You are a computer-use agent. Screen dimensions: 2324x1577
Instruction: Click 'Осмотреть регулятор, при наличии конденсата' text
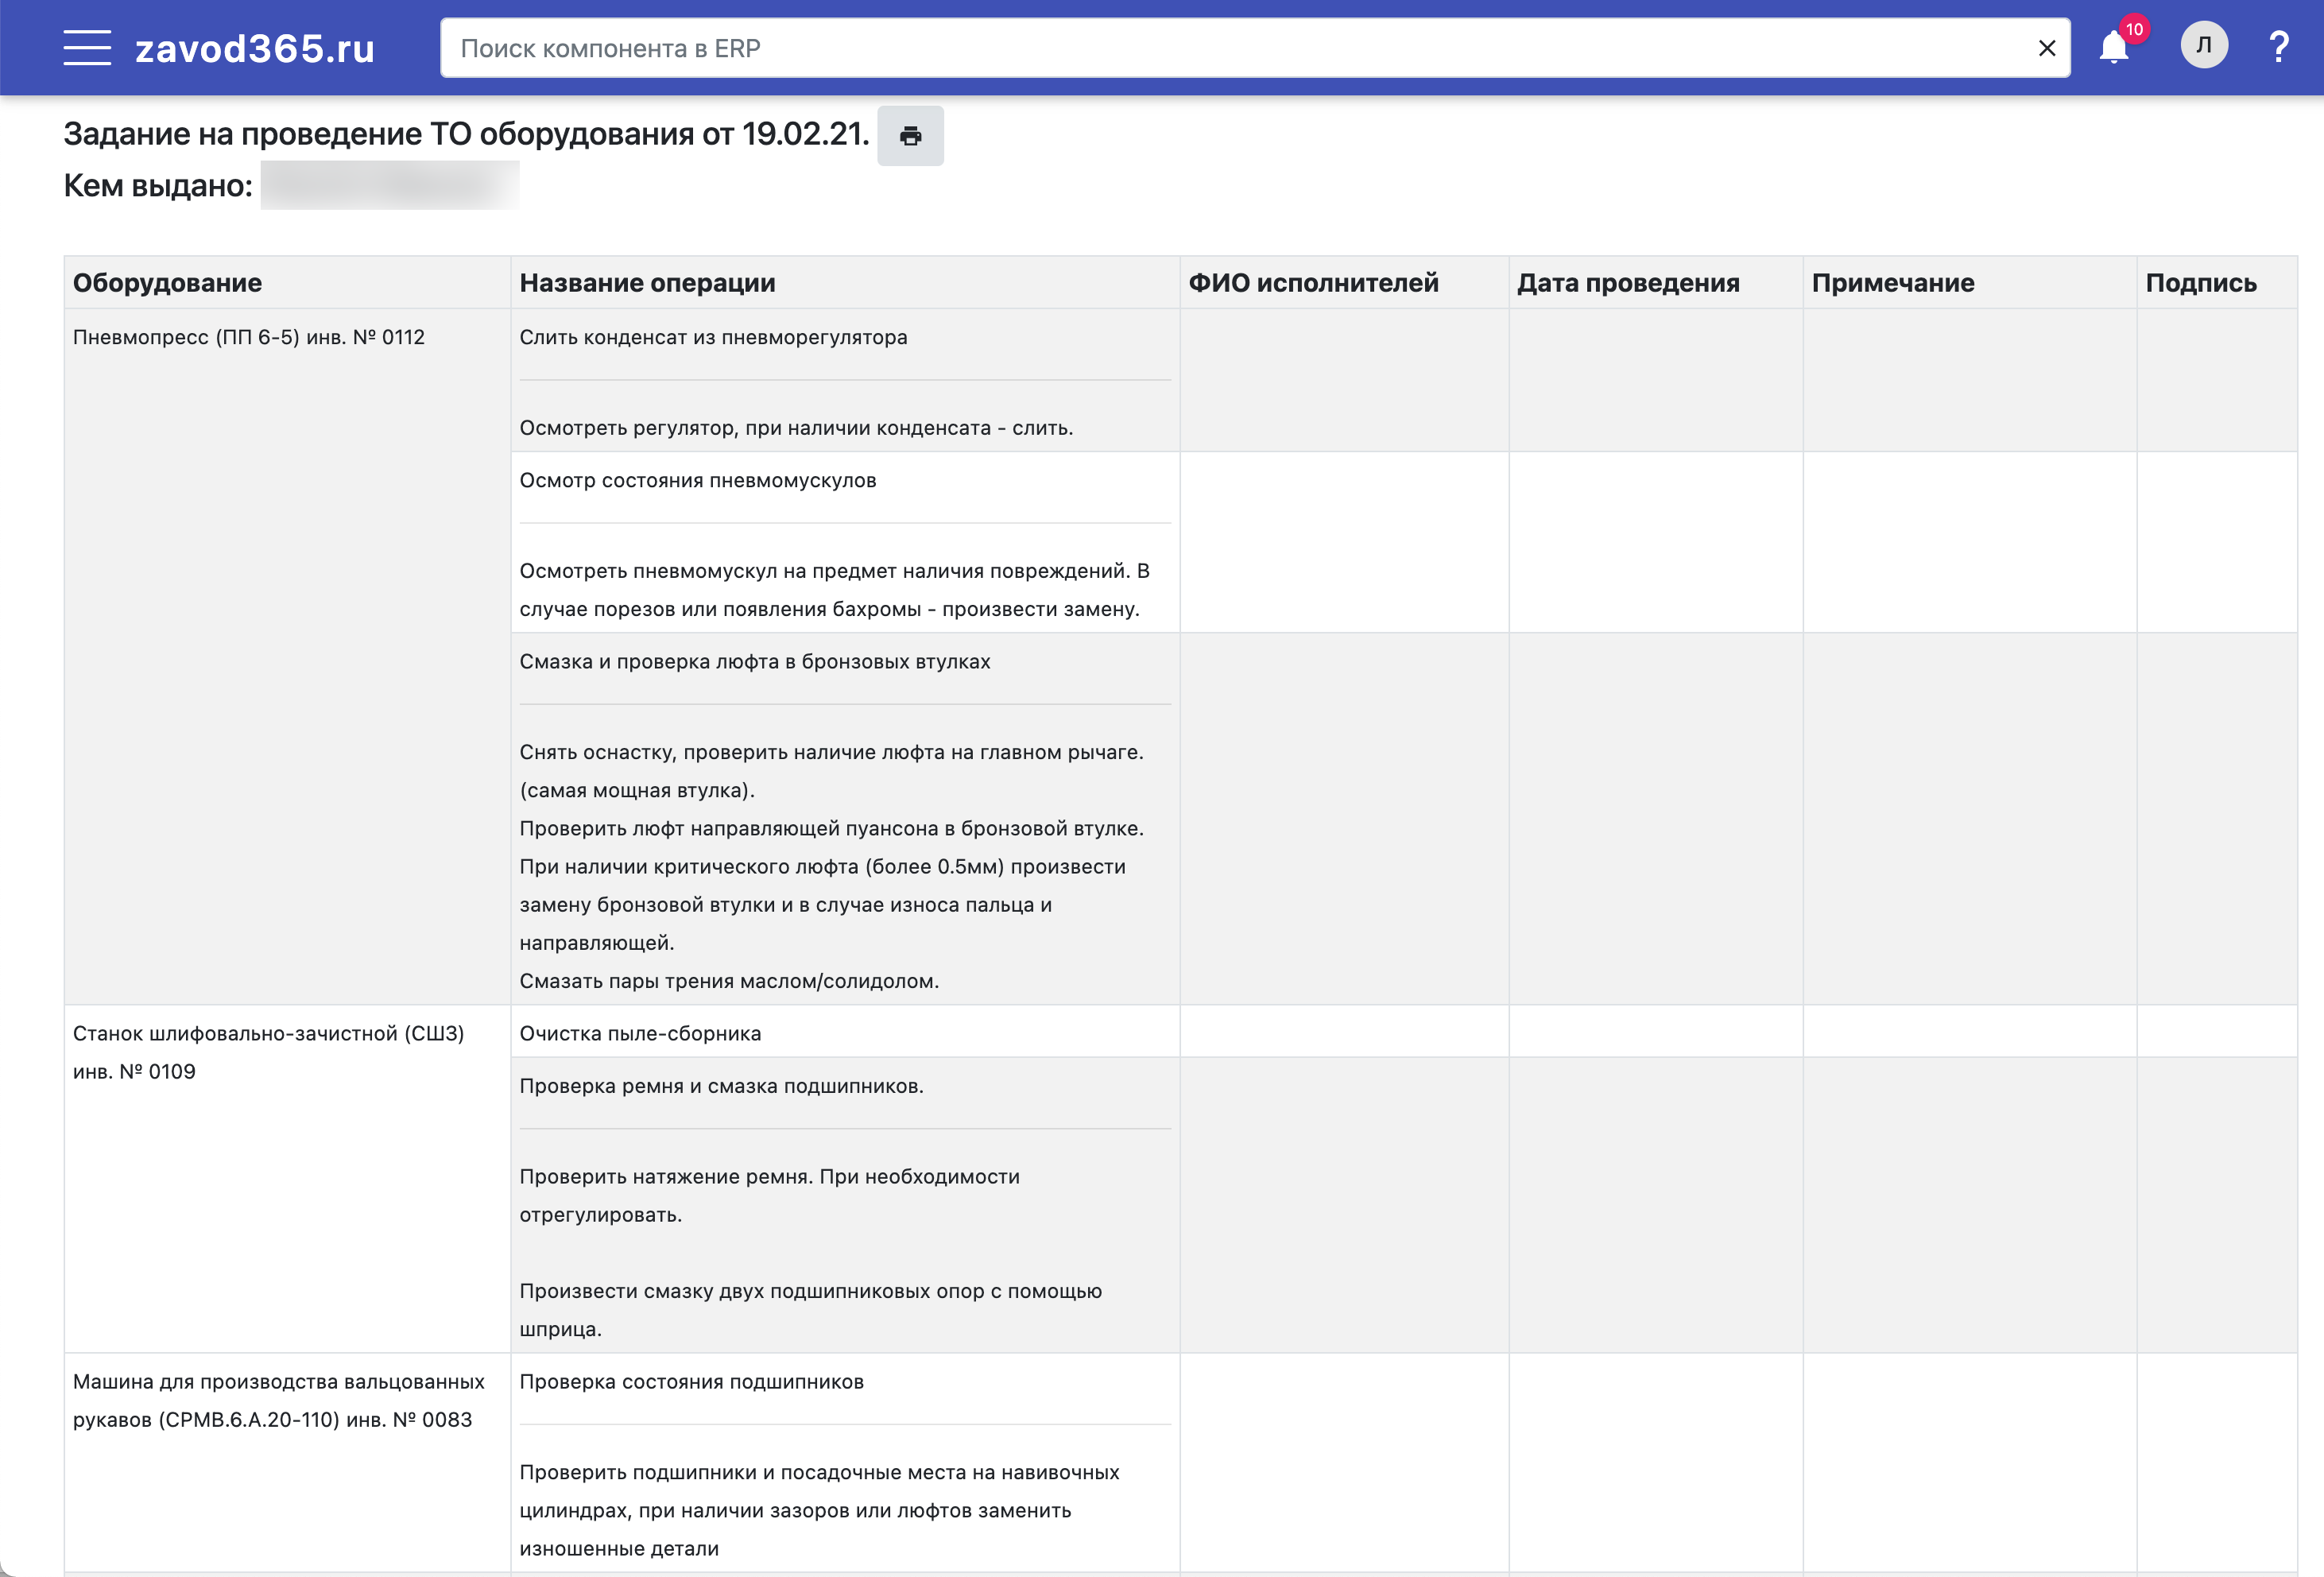pyautogui.click(x=796, y=427)
